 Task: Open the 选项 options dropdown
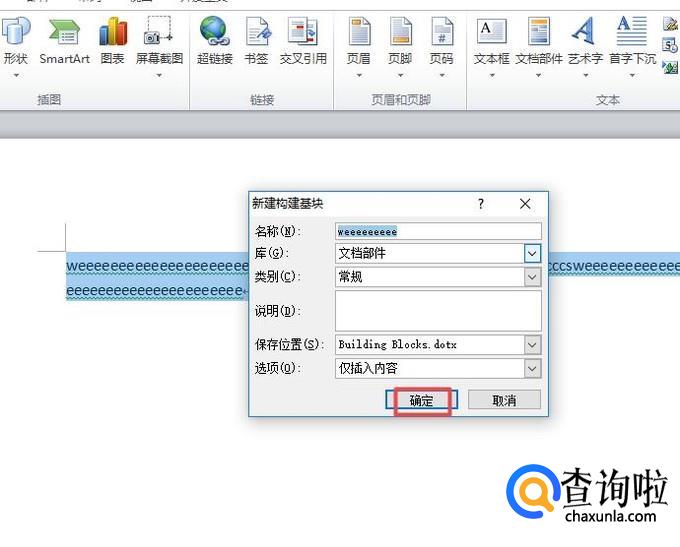533,369
